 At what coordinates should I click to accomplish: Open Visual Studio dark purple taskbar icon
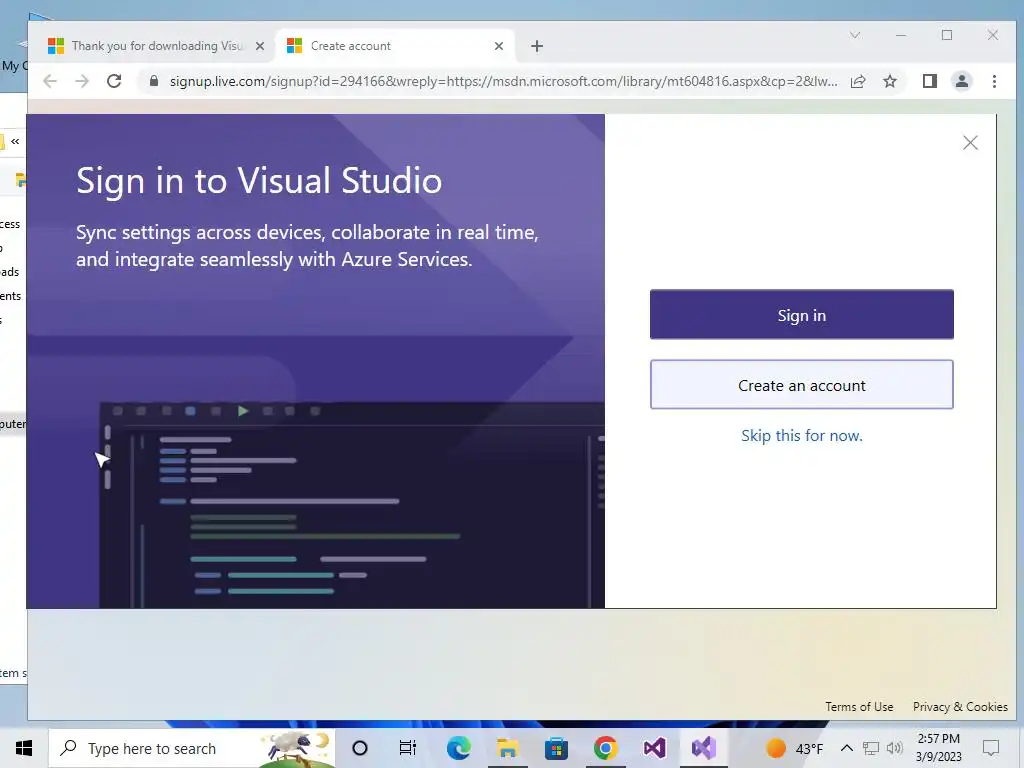pyautogui.click(x=654, y=748)
